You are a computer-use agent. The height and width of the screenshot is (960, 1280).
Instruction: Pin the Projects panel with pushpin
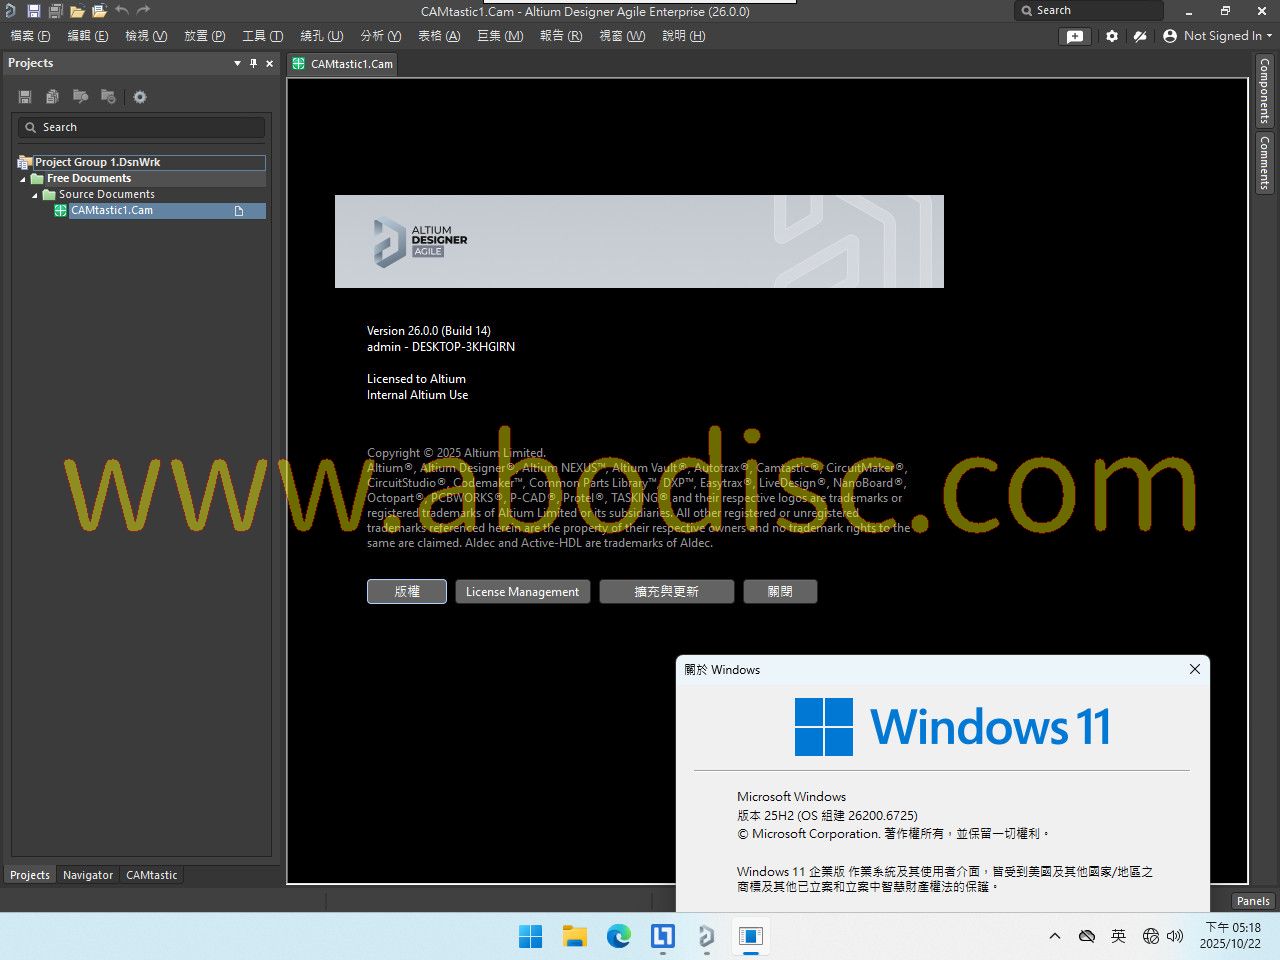tap(253, 63)
